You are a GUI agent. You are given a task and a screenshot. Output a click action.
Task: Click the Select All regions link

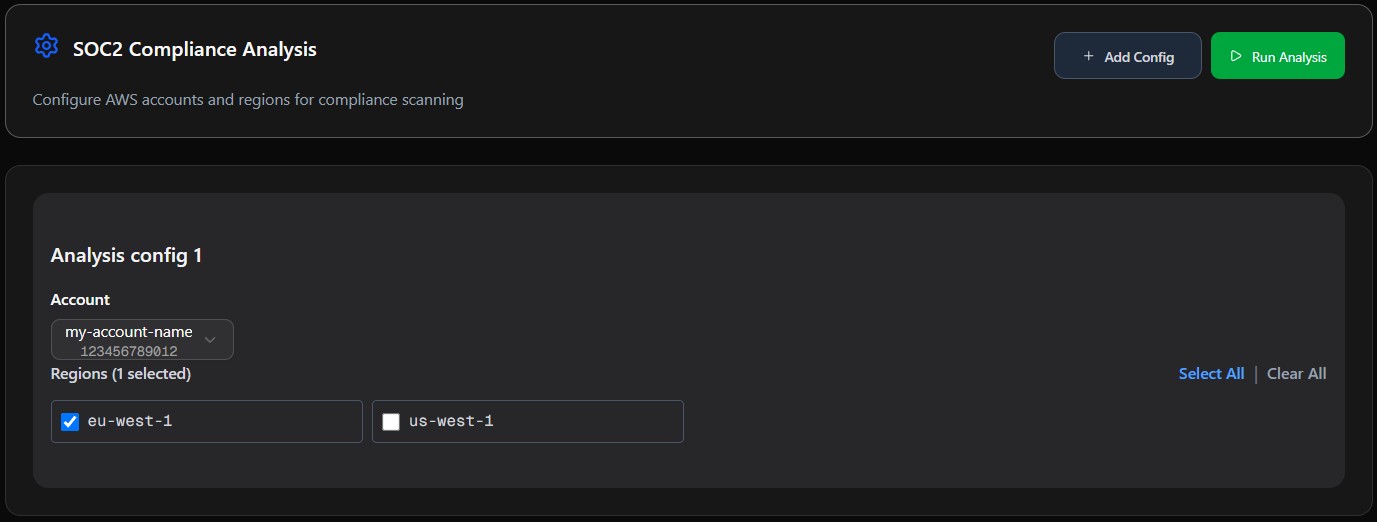pos(1211,374)
